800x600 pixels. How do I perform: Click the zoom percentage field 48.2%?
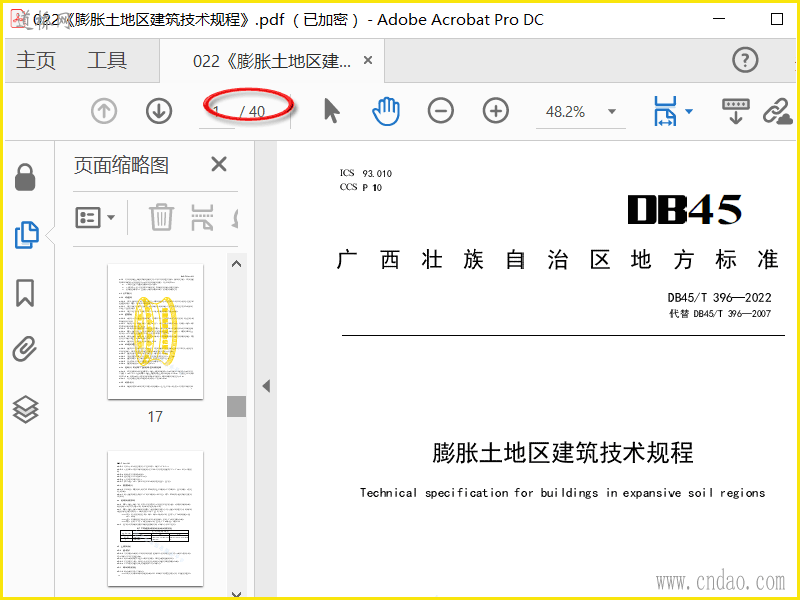pyautogui.click(x=565, y=112)
